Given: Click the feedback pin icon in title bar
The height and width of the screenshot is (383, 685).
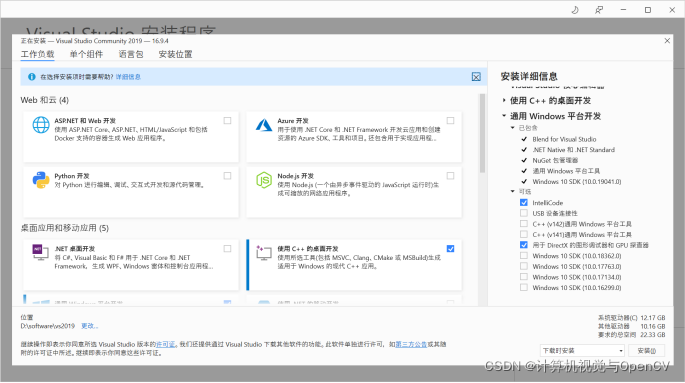Looking at the screenshot, I should (599, 10).
